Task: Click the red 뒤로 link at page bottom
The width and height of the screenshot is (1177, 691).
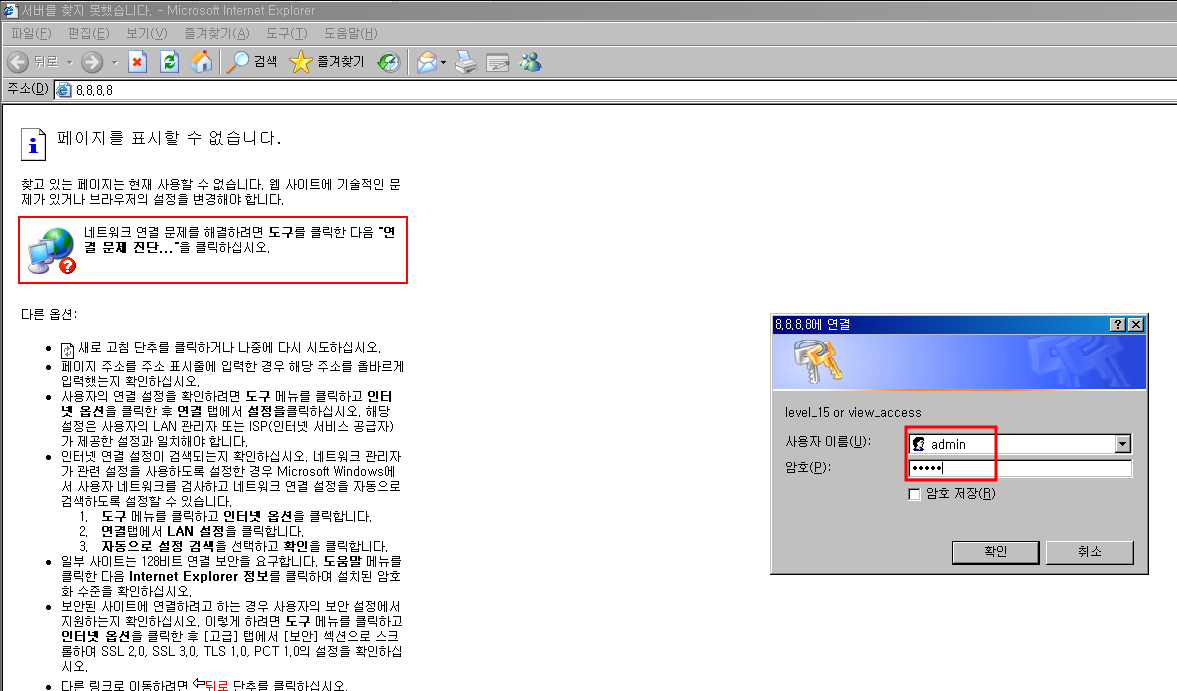Action: coord(215,685)
